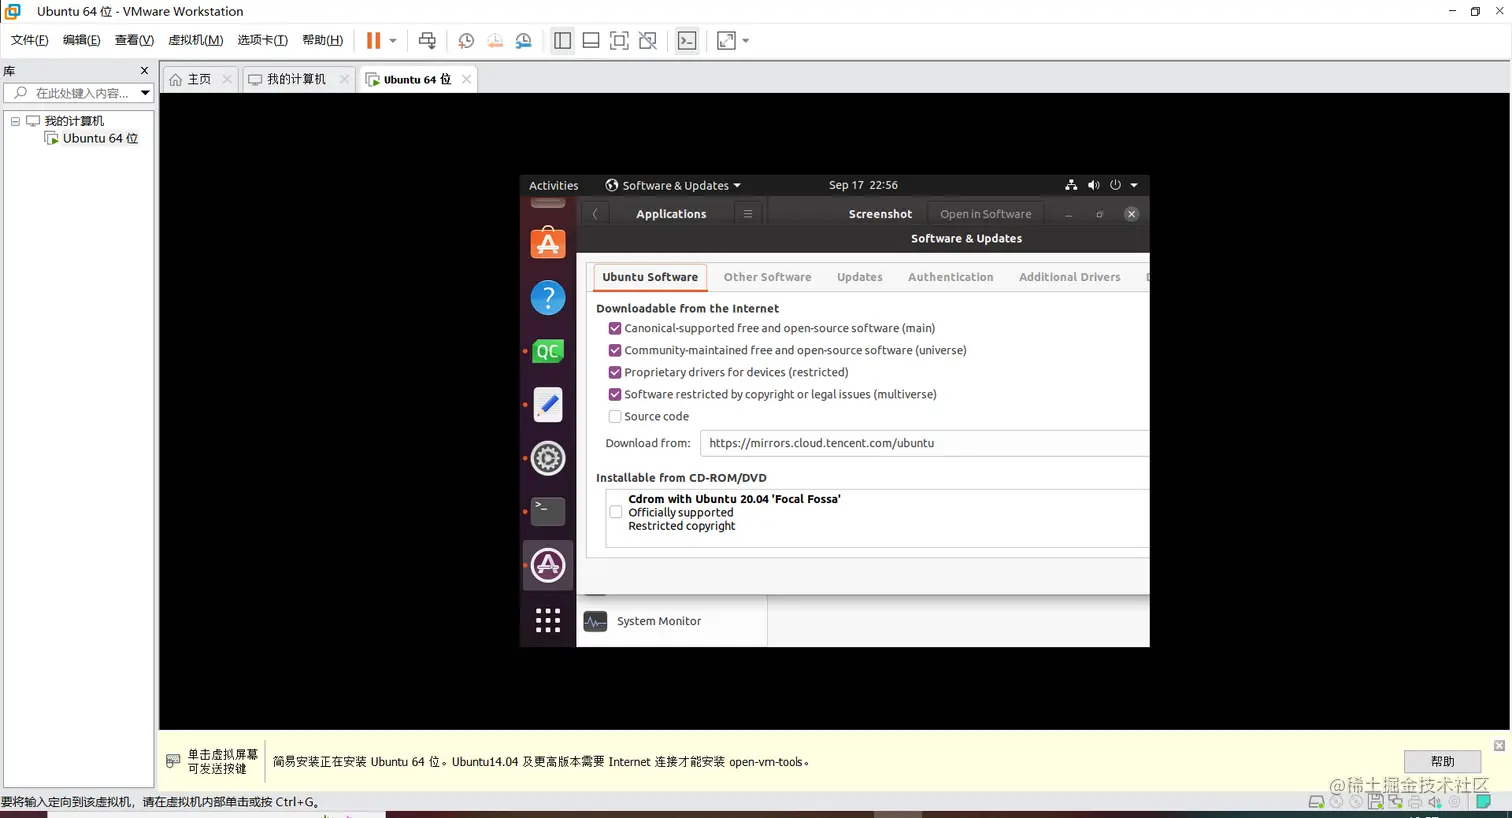Take a snapshot of this virtual machine
Screen dimensions: 1512x818
point(466,41)
